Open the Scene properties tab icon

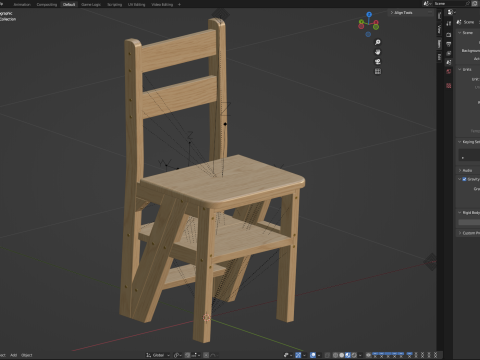click(x=449, y=62)
